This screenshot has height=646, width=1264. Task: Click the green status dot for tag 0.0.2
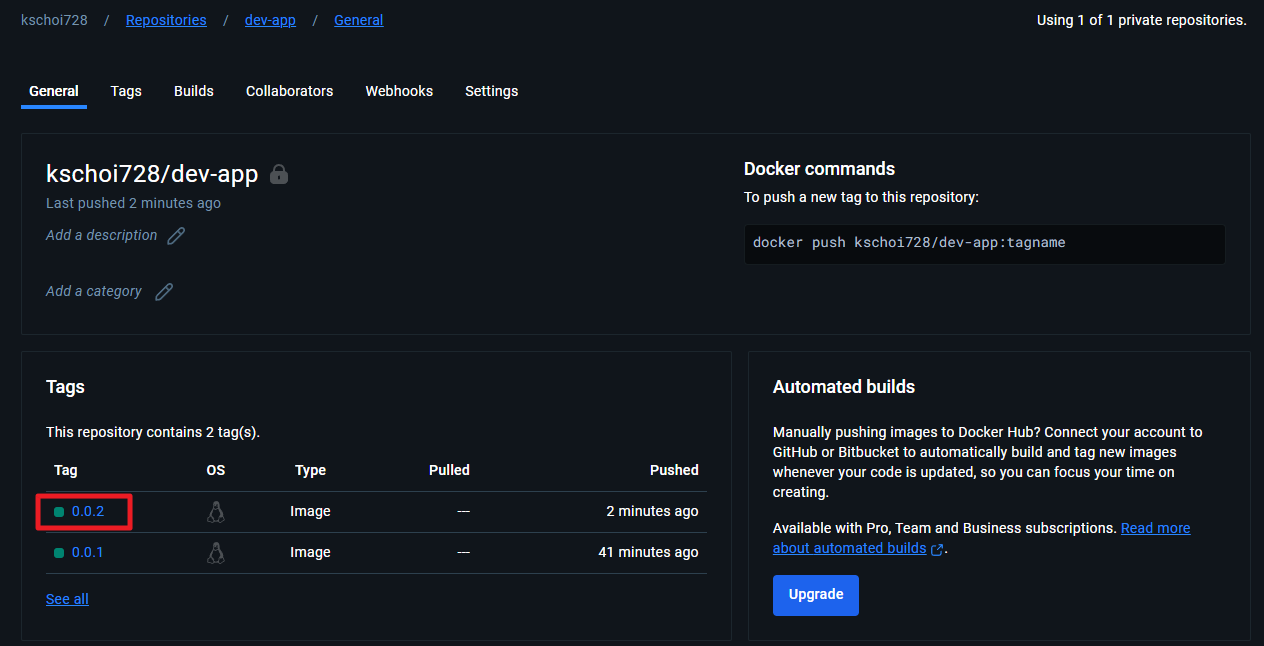[59, 512]
